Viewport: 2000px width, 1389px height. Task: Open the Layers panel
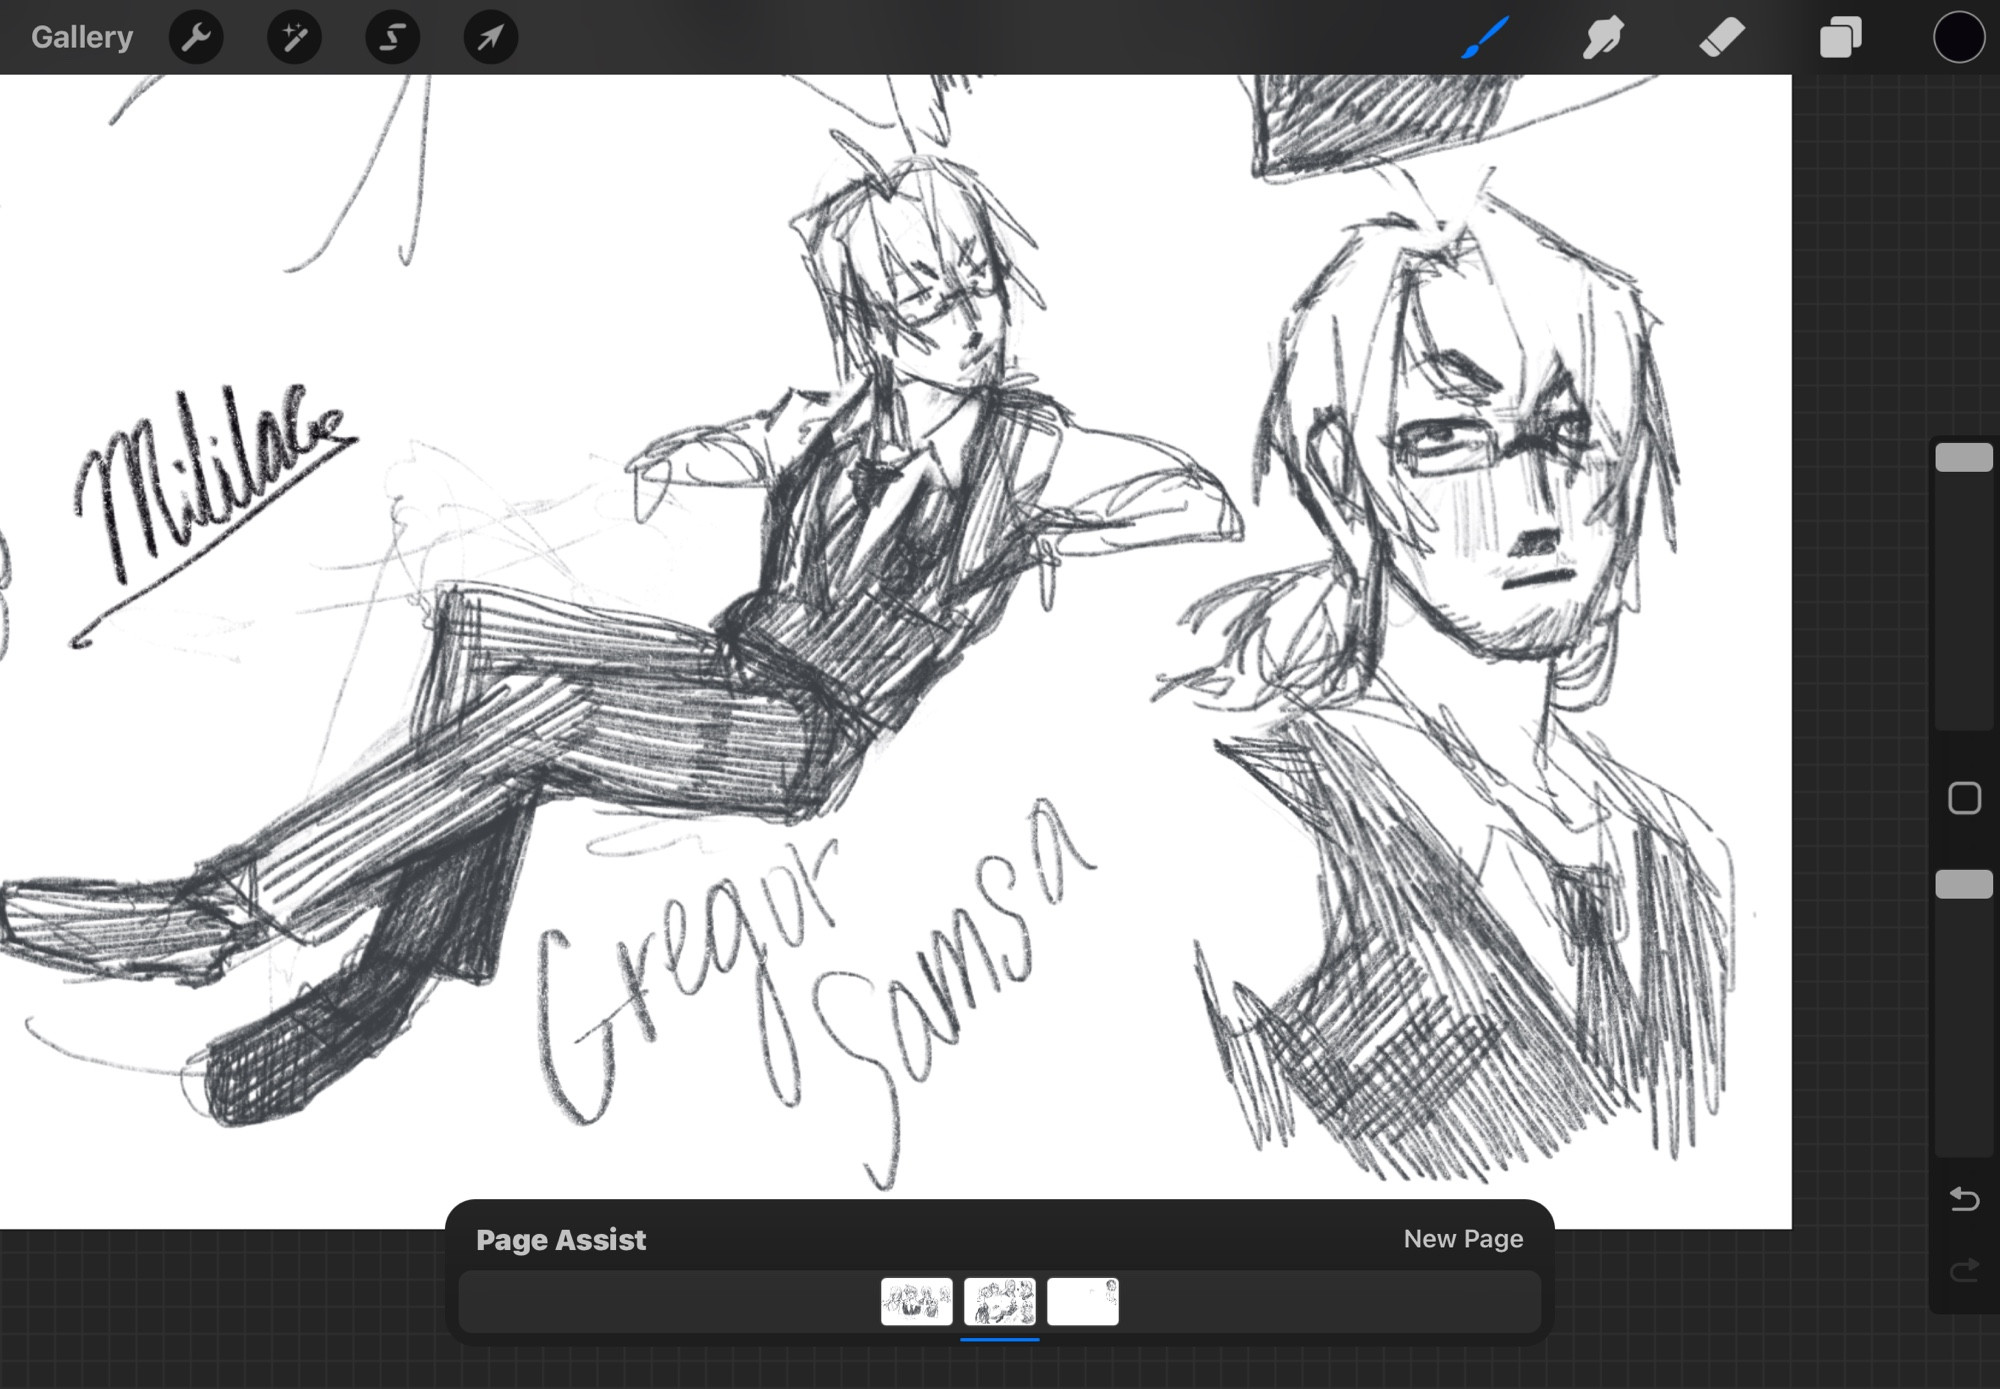coord(1840,38)
